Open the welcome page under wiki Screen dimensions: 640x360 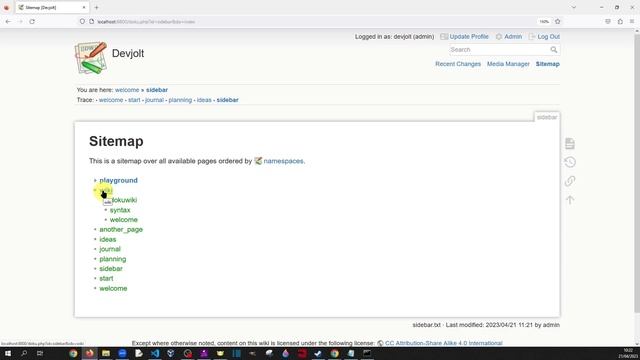[x=124, y=220]
